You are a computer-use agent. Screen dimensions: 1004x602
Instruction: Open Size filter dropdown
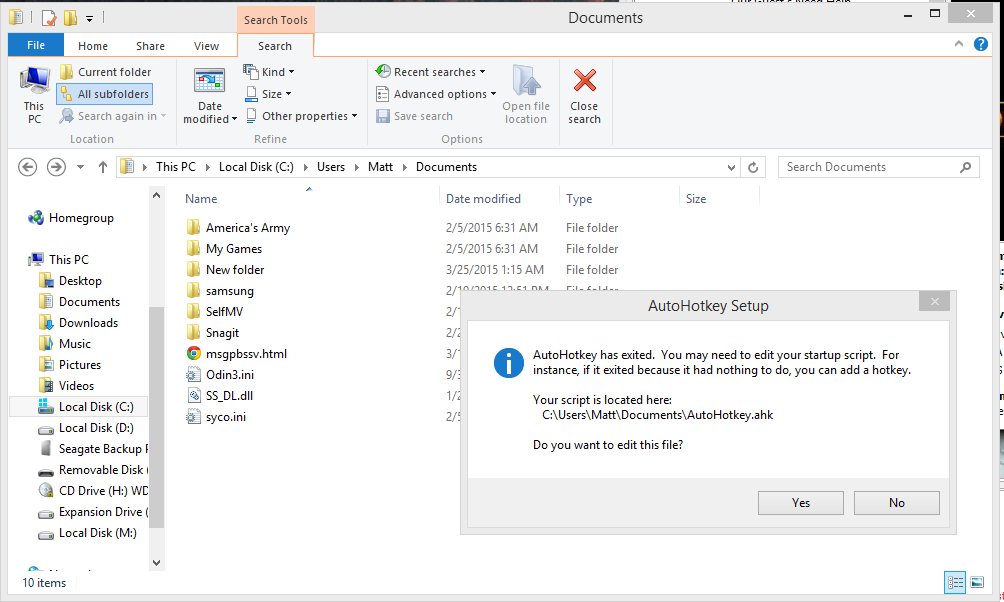[x=268, y=94]
